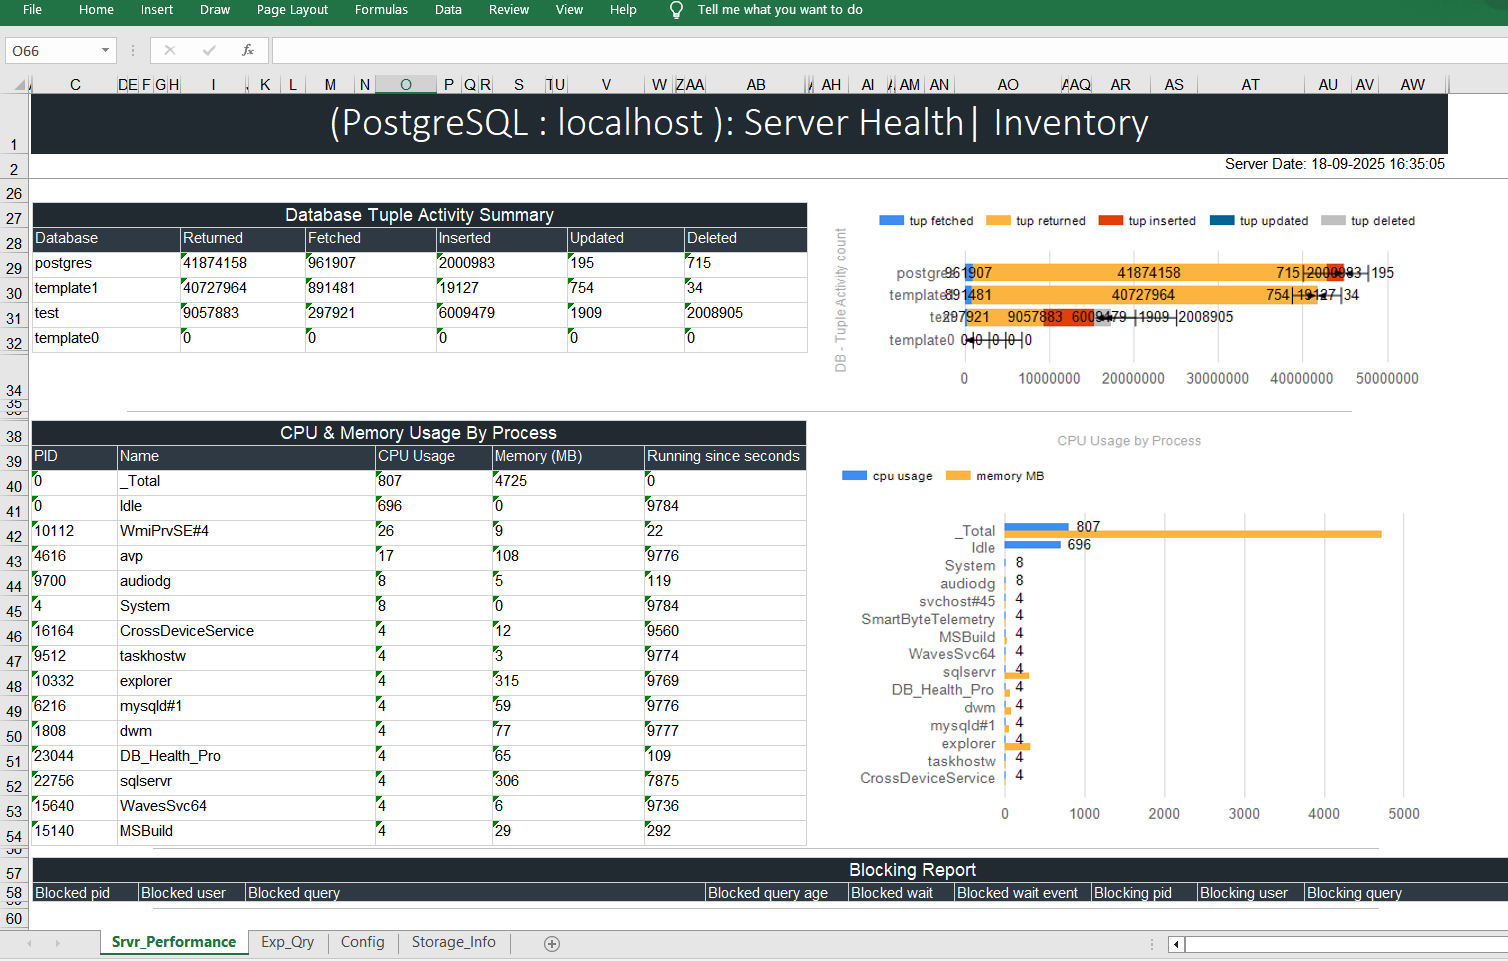Viewport: 1508px width, 961px height.
Task: Click the previous sheet tab scroll arrow
Action: pyautogui.click(x=29, y=943)
